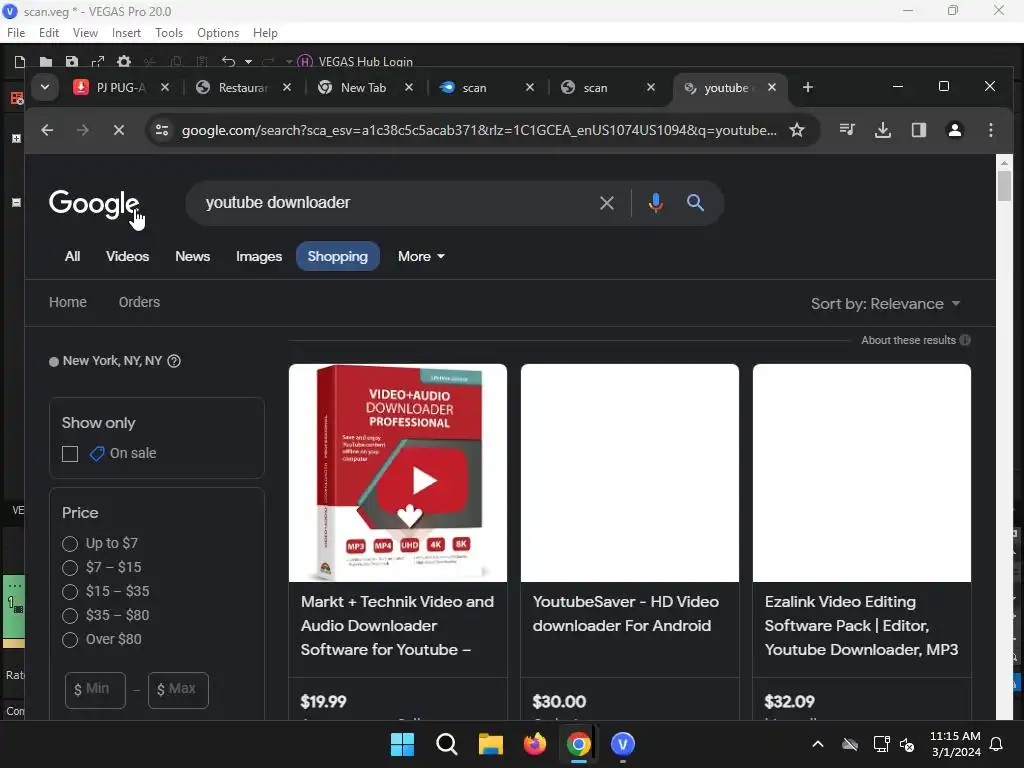
Task: Switch to News results
Action: pyautogui.click(x=192, y=256)
